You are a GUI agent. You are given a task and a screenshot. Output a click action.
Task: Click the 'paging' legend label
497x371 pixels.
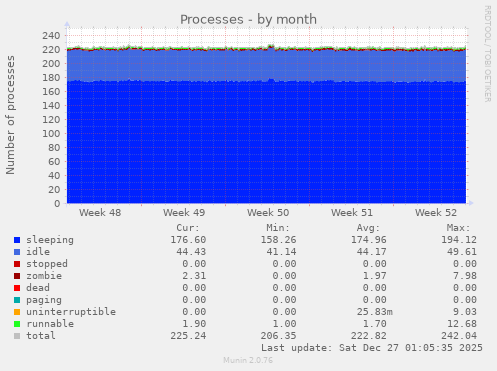44,300
